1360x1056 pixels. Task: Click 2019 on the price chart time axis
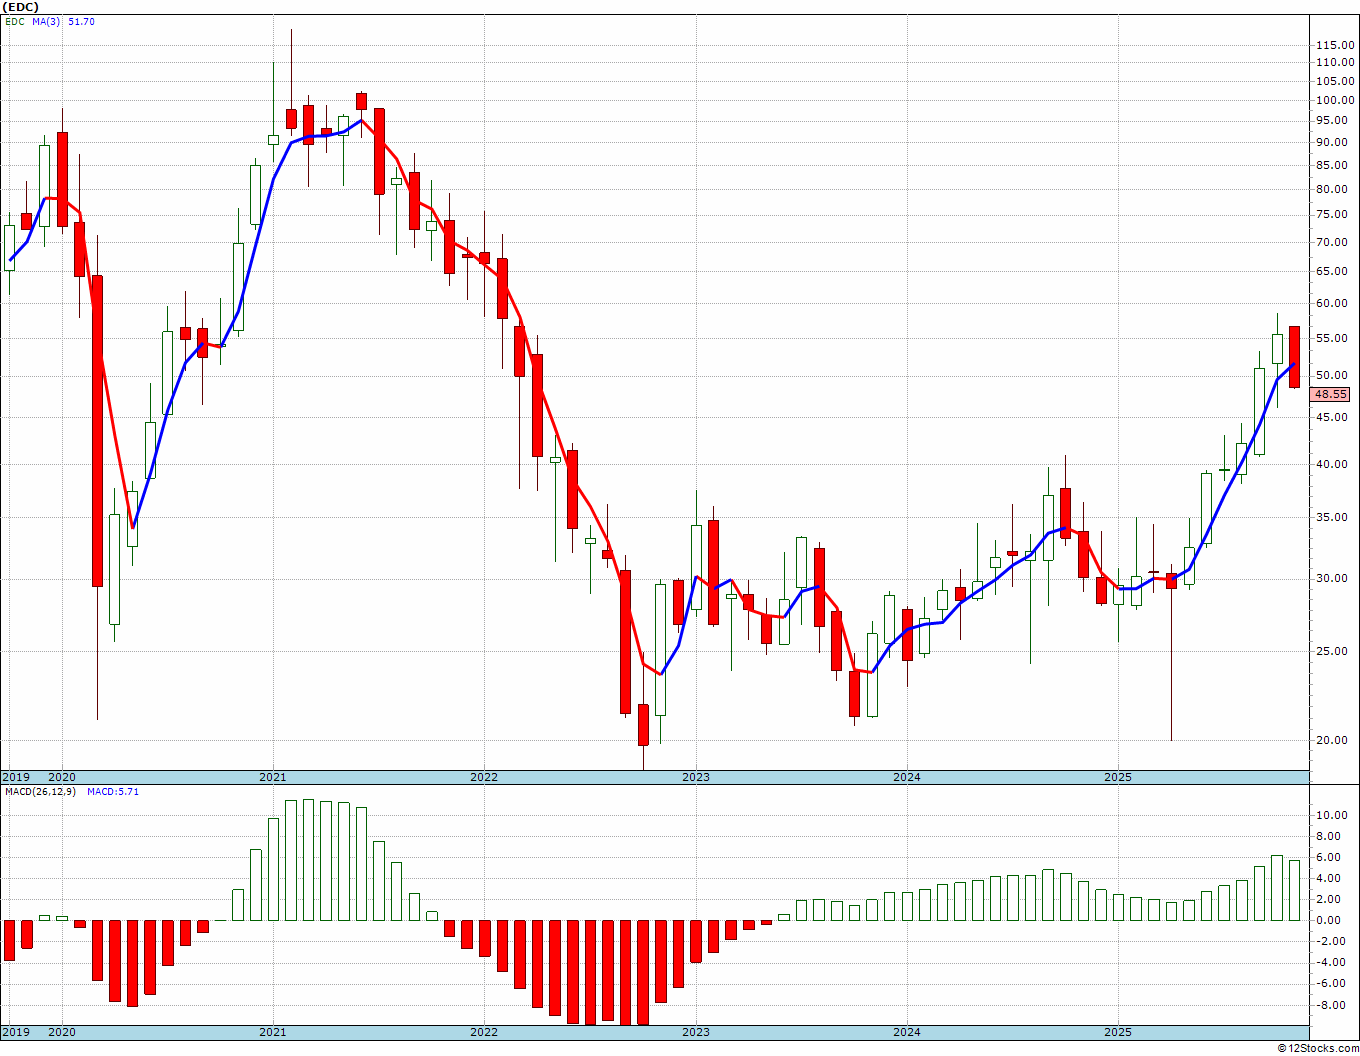point(15,777)
